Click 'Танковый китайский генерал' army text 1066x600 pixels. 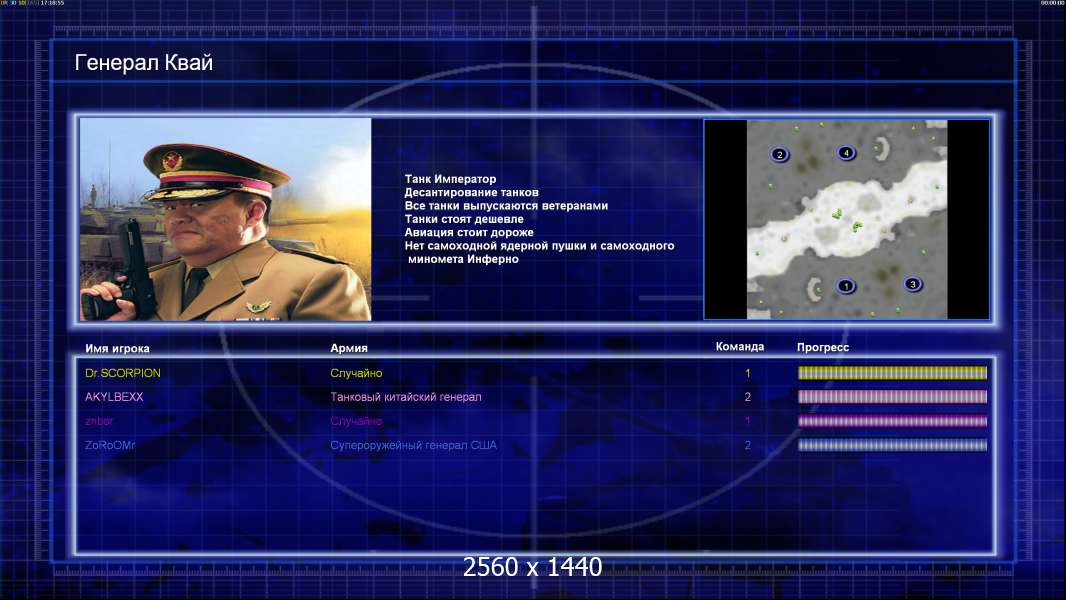[x=406, y=397]
